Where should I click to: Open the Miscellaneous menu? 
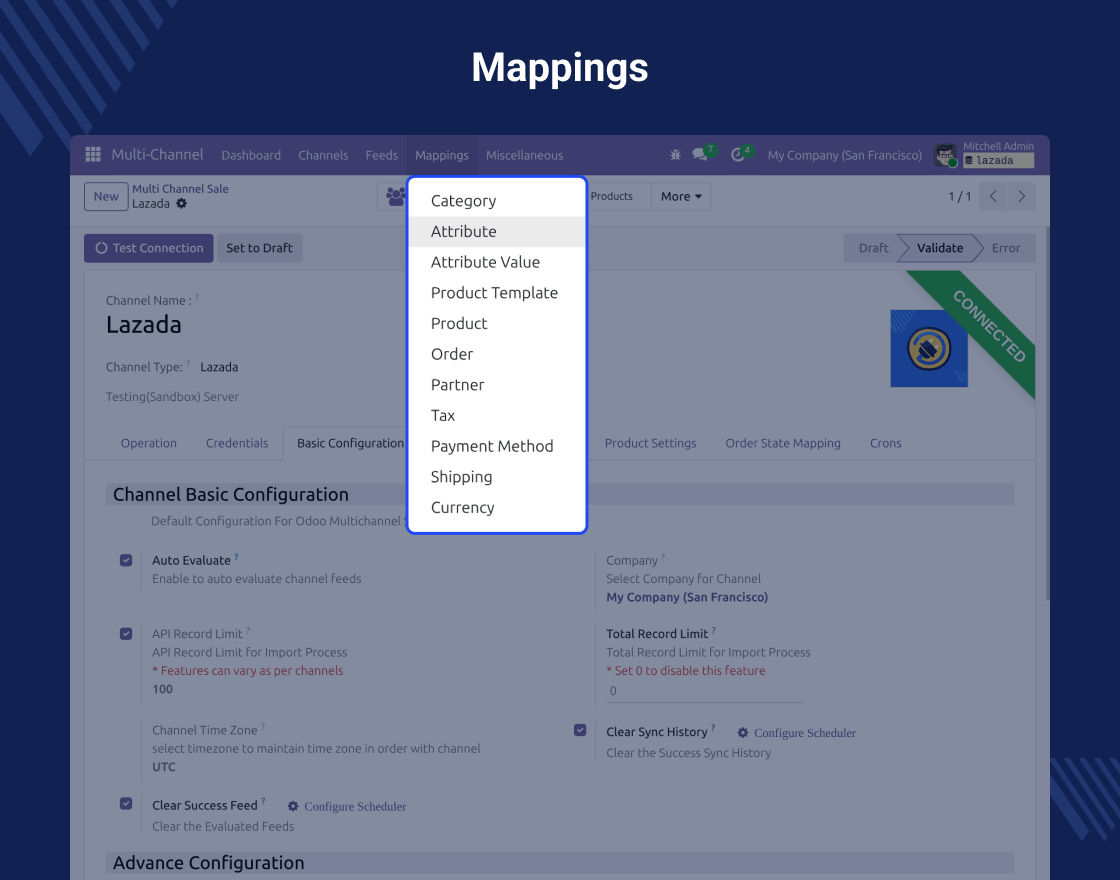pyautogui.click(x=524, y=155)
